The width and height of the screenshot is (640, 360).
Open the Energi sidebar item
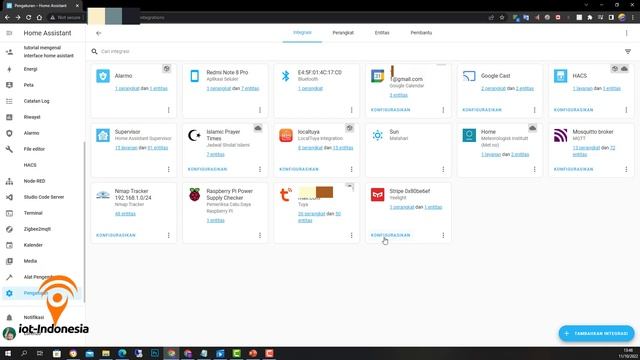pos(31,69)
